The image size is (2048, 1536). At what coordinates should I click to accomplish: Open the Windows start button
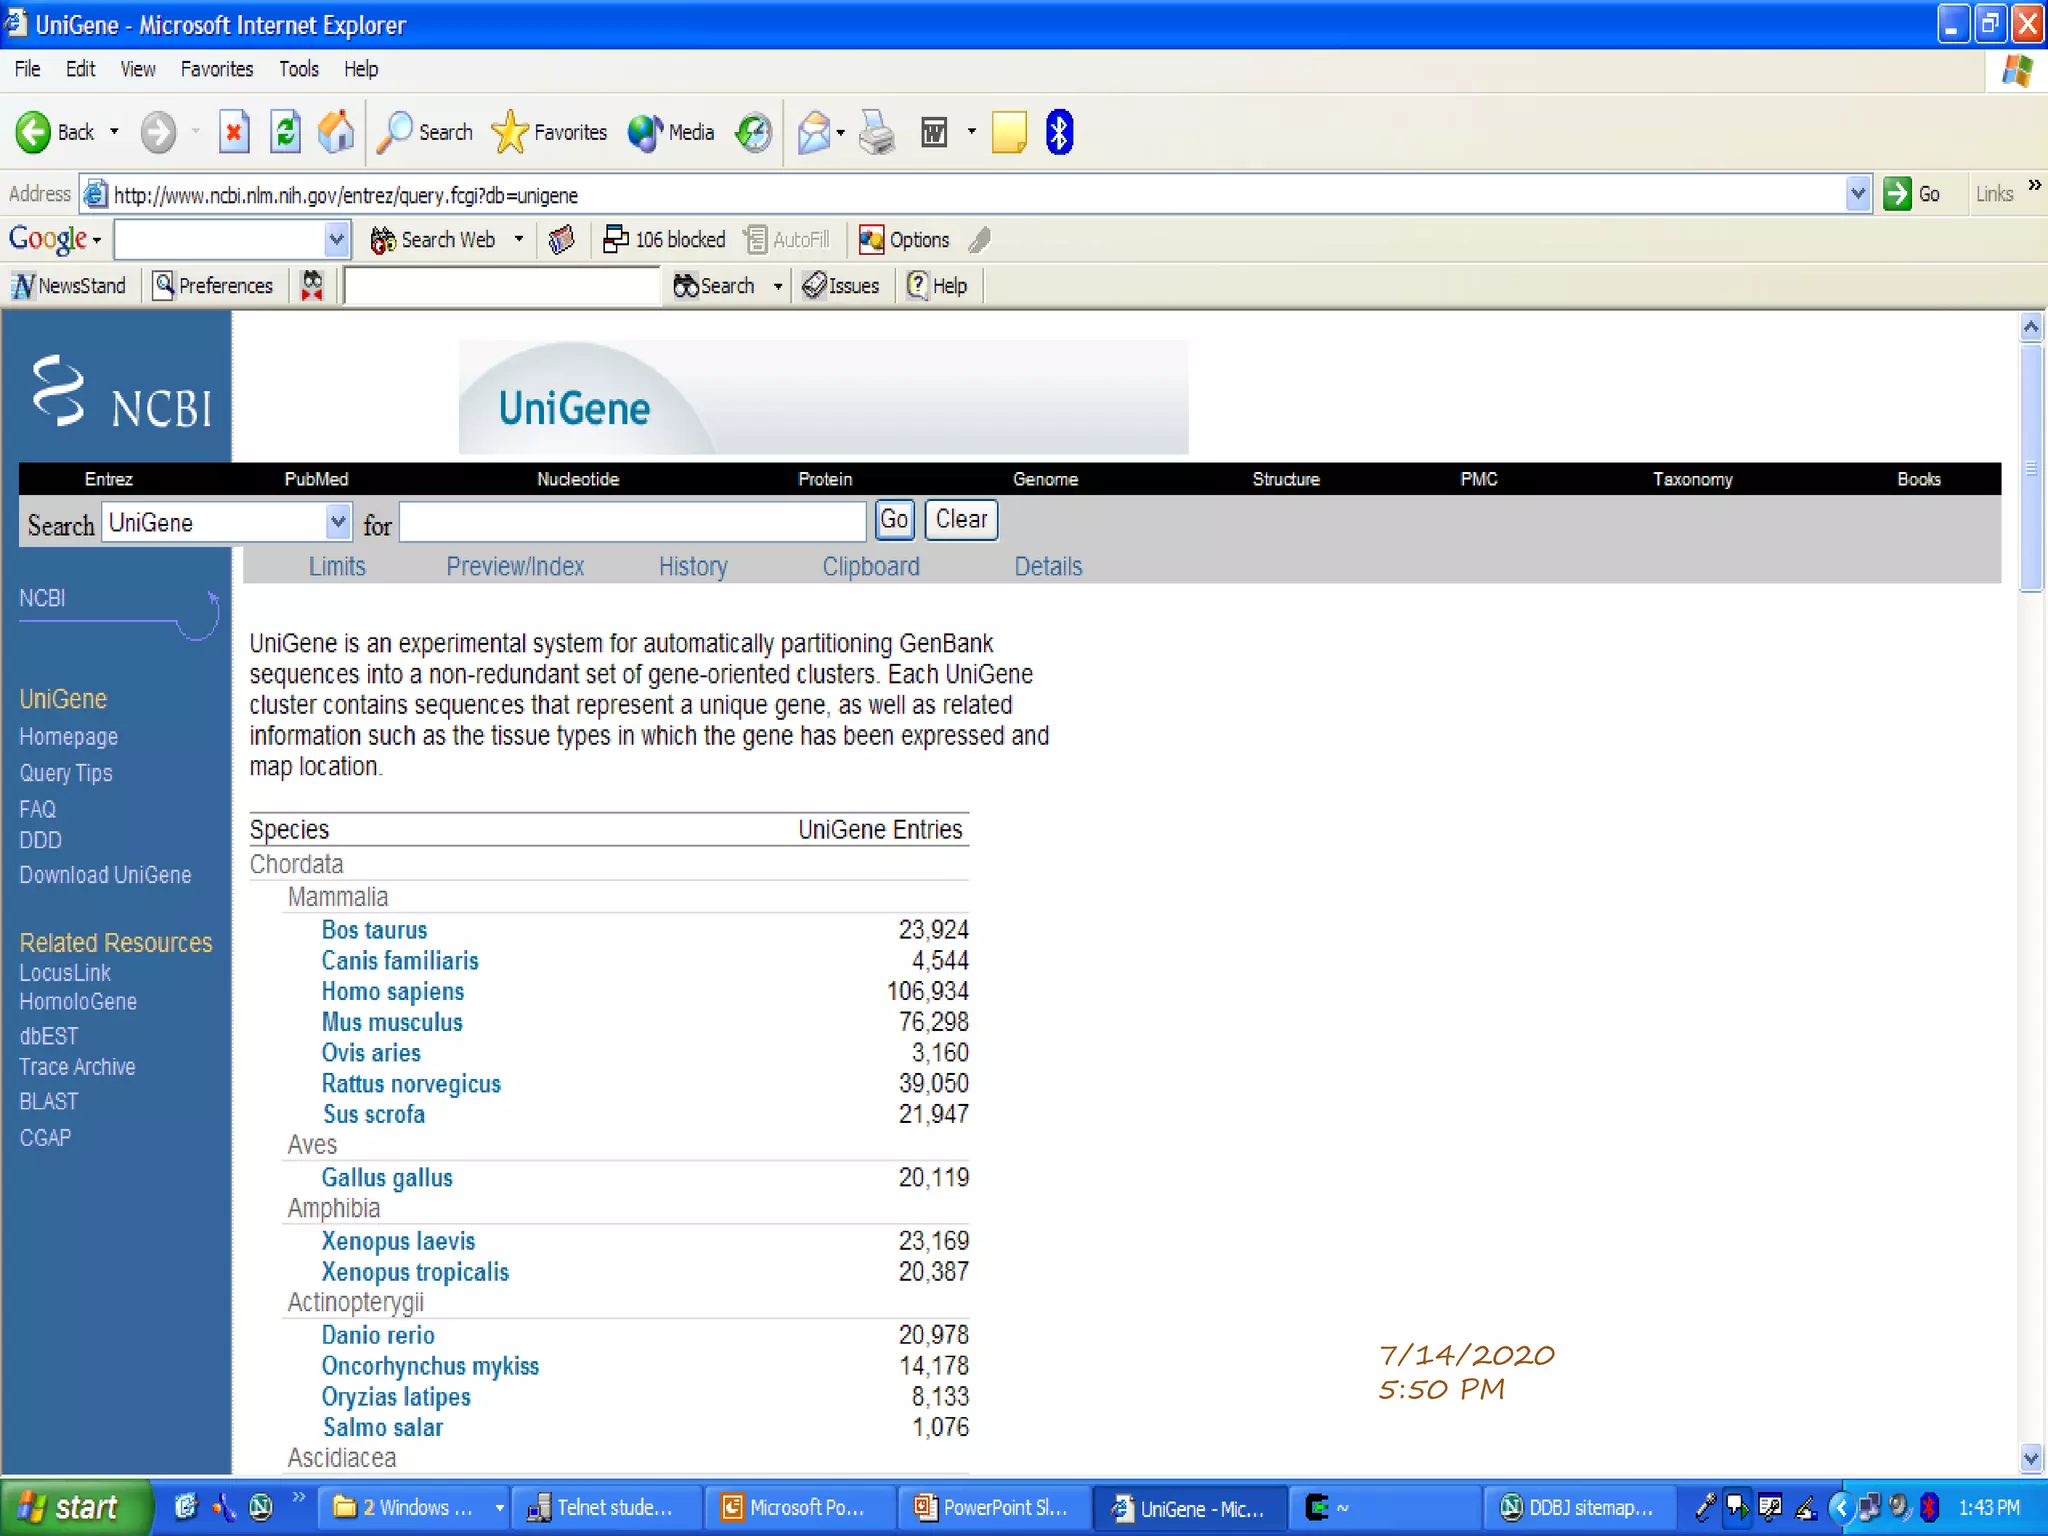pos(70,1508)
